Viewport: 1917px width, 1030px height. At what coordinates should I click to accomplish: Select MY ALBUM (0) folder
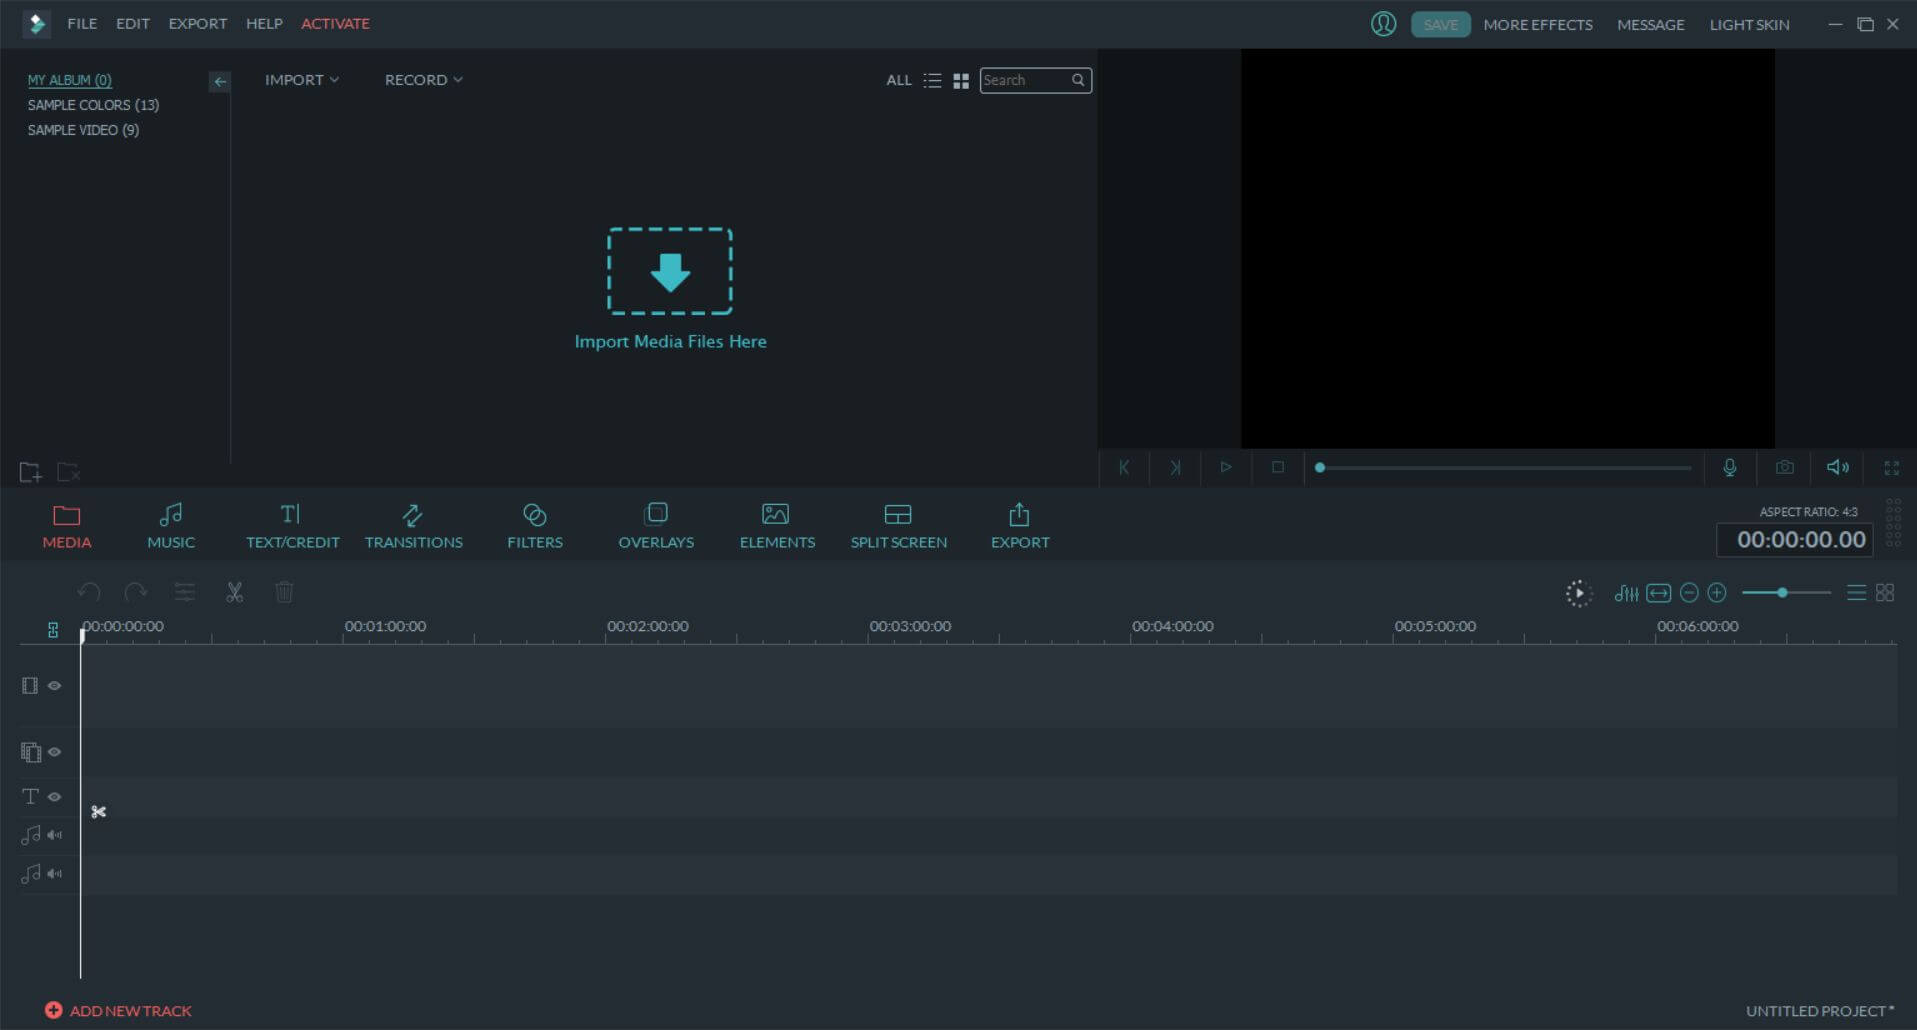tap(69, 80)
